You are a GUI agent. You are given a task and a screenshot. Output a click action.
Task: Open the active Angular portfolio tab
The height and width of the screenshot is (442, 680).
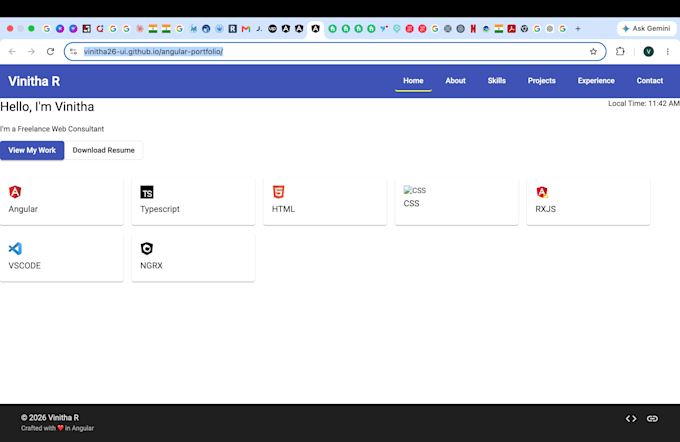316,29
